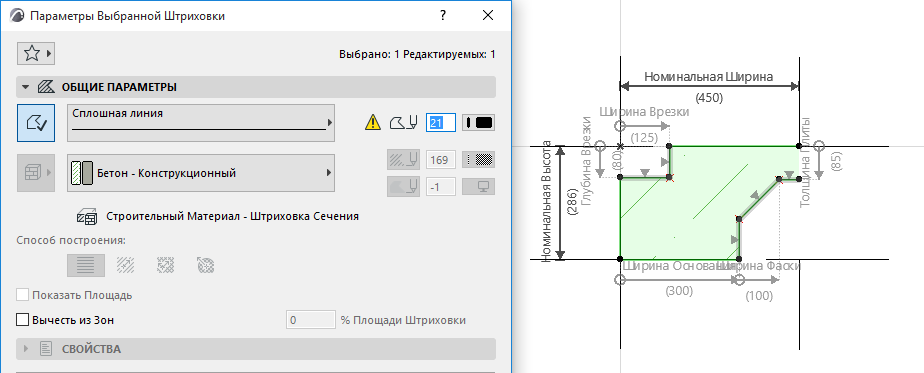Click the contour pen number field 21

tap(441, 123)
